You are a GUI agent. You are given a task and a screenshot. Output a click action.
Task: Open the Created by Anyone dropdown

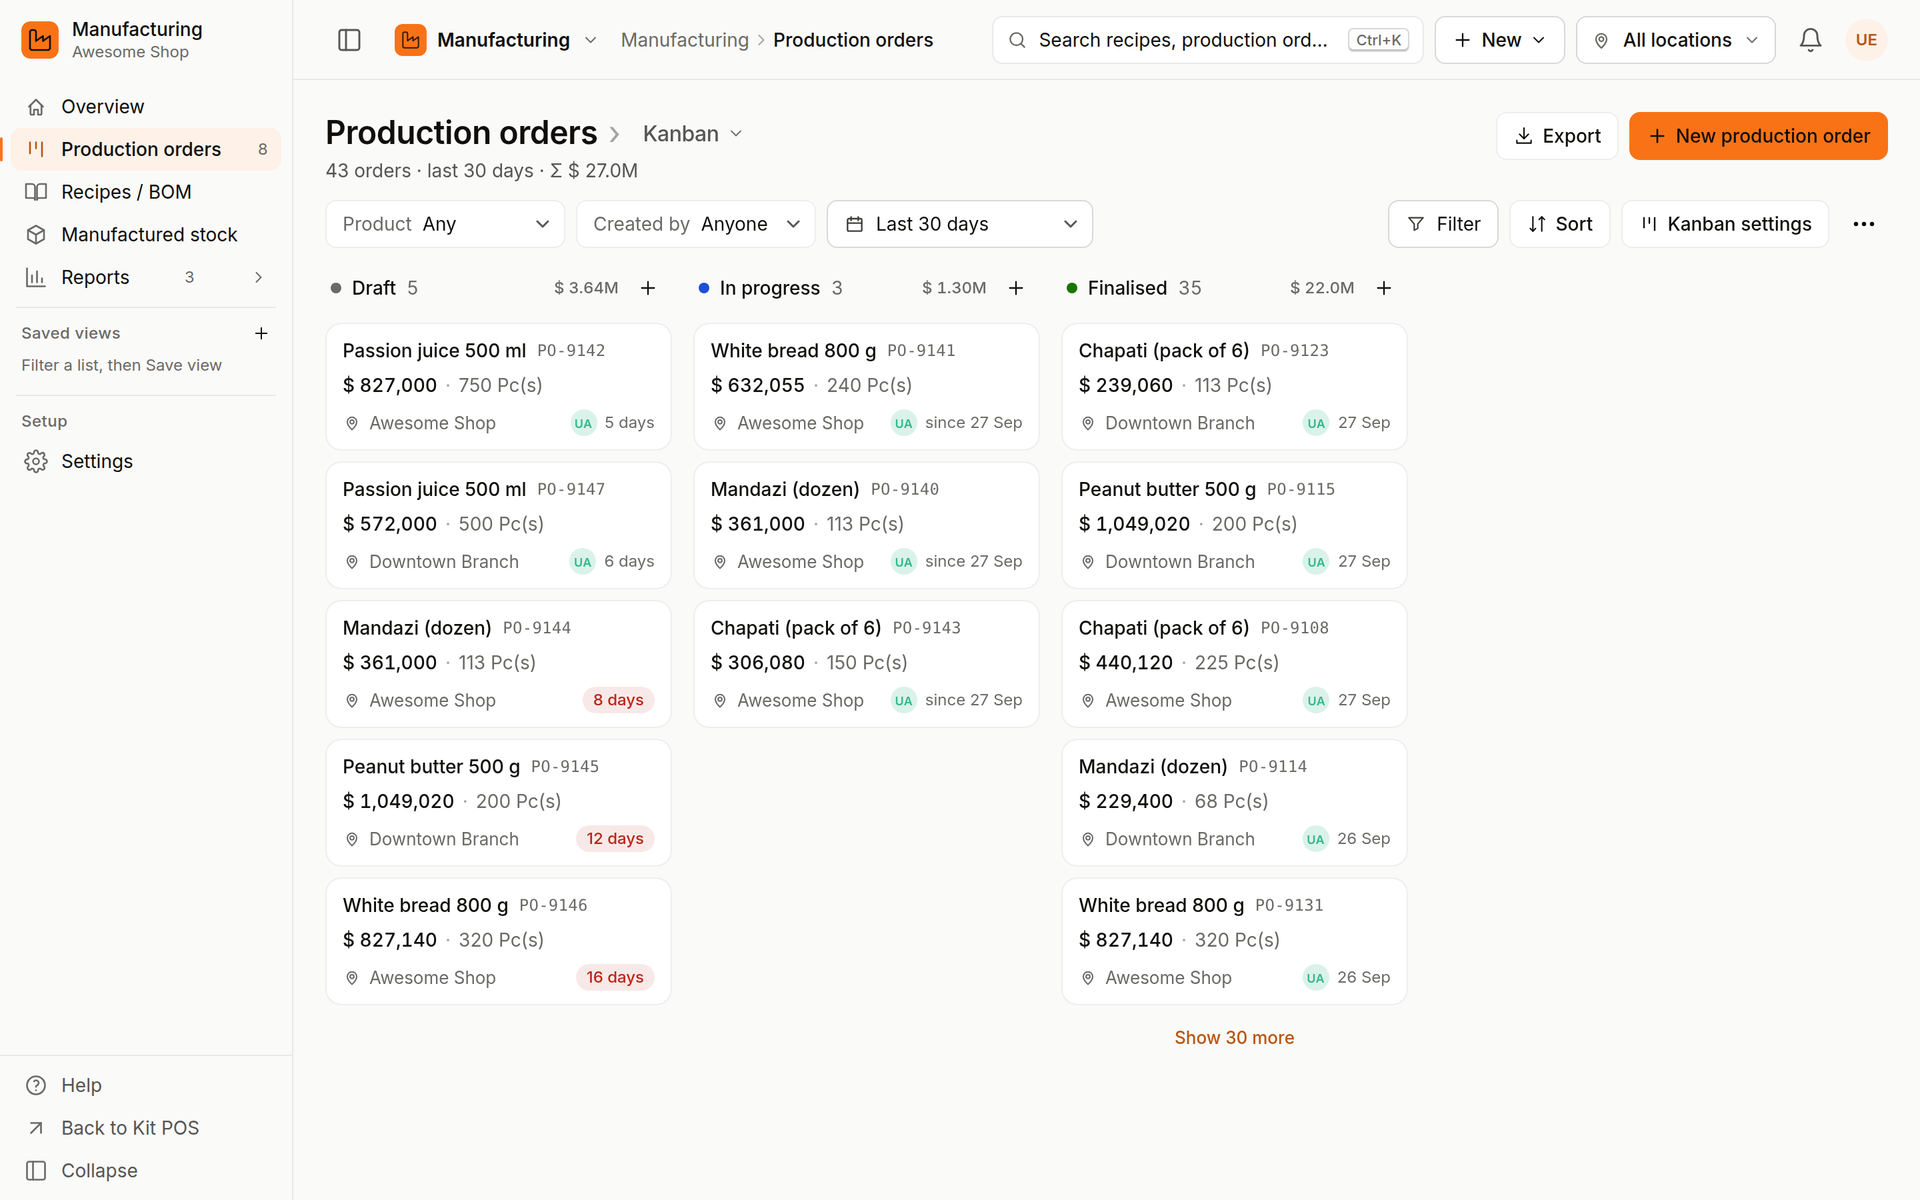point(696,224)
